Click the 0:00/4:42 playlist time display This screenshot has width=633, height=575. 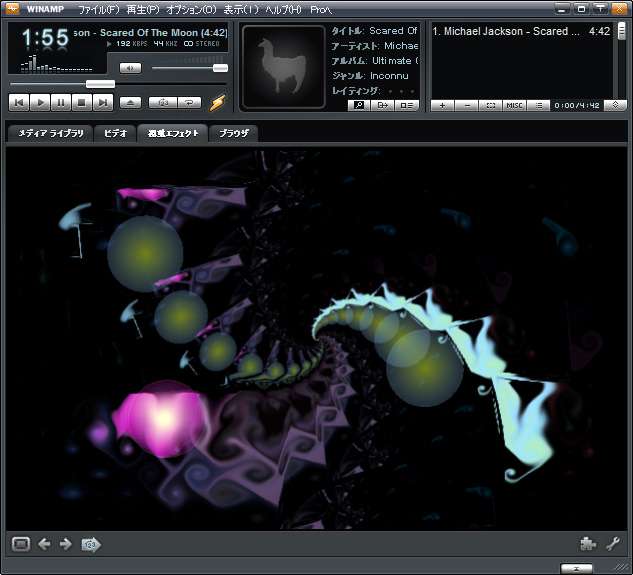[x=577, y=105]
